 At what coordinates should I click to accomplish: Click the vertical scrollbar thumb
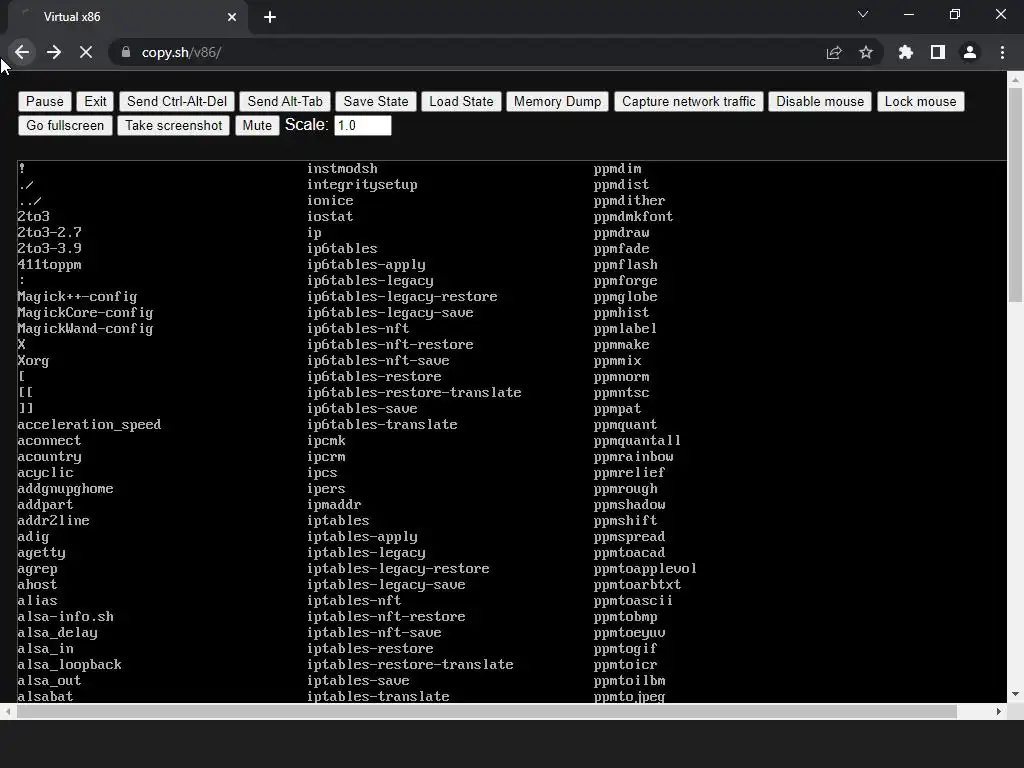click(1015, 195)
